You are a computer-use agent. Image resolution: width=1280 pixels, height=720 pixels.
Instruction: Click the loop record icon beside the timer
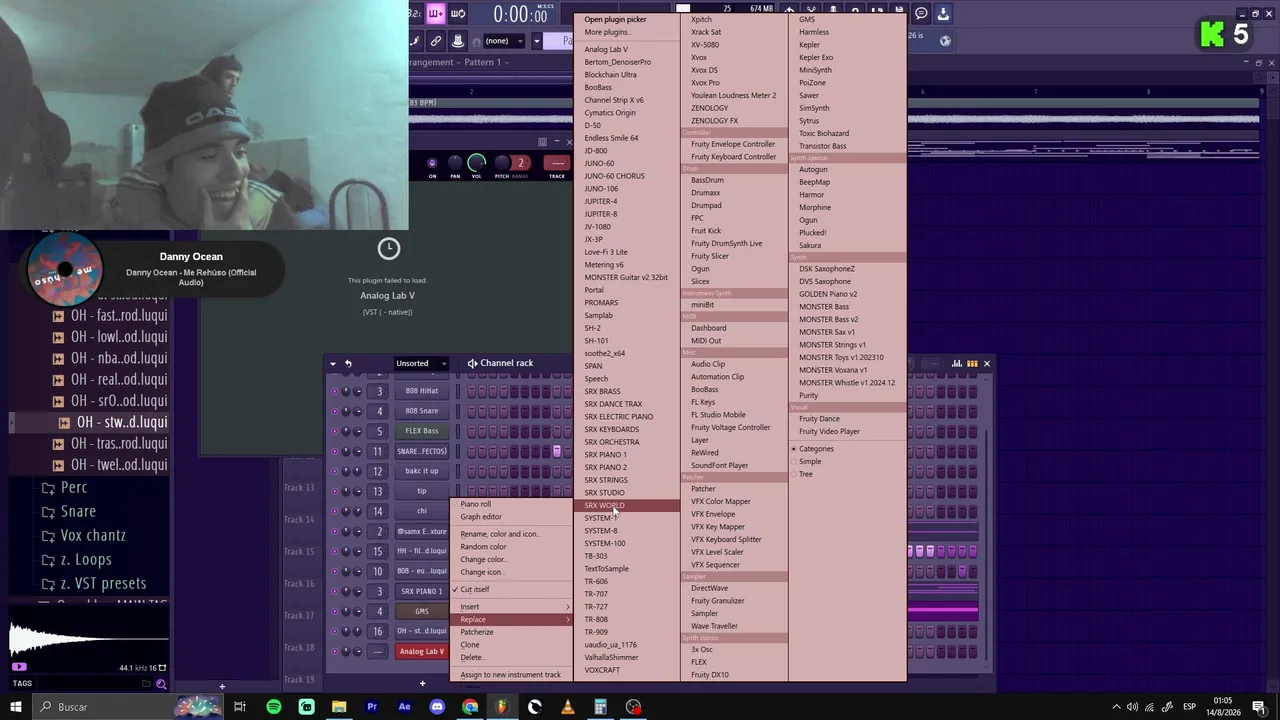[458, 14]
